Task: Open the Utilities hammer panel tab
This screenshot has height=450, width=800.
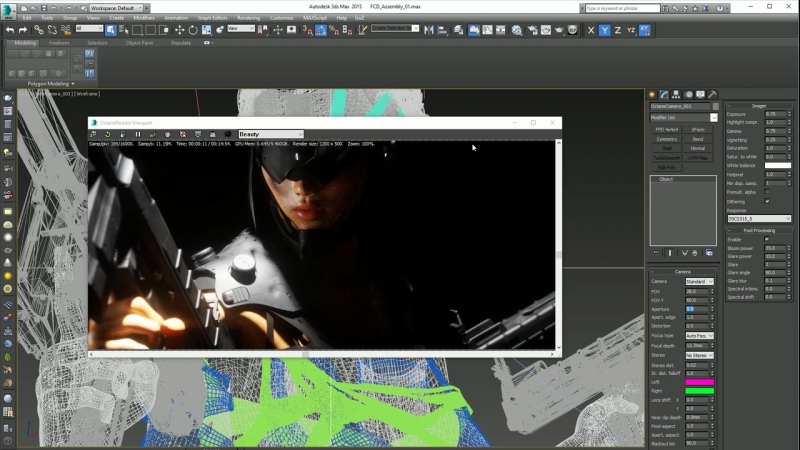Action: tap(712, 94)
